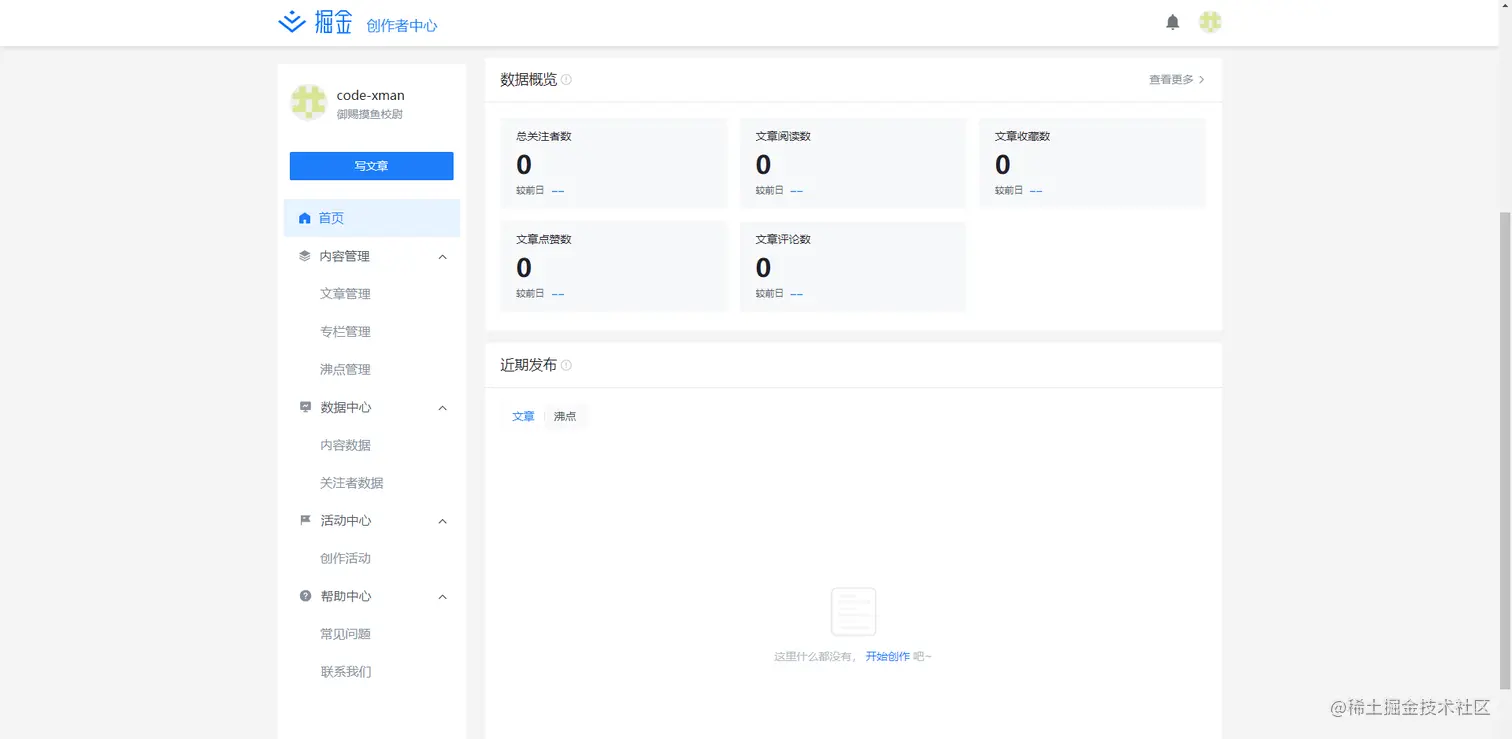Click the 近期发布 heading
The width and height of the screenshot is (1512, 739).
529,366
